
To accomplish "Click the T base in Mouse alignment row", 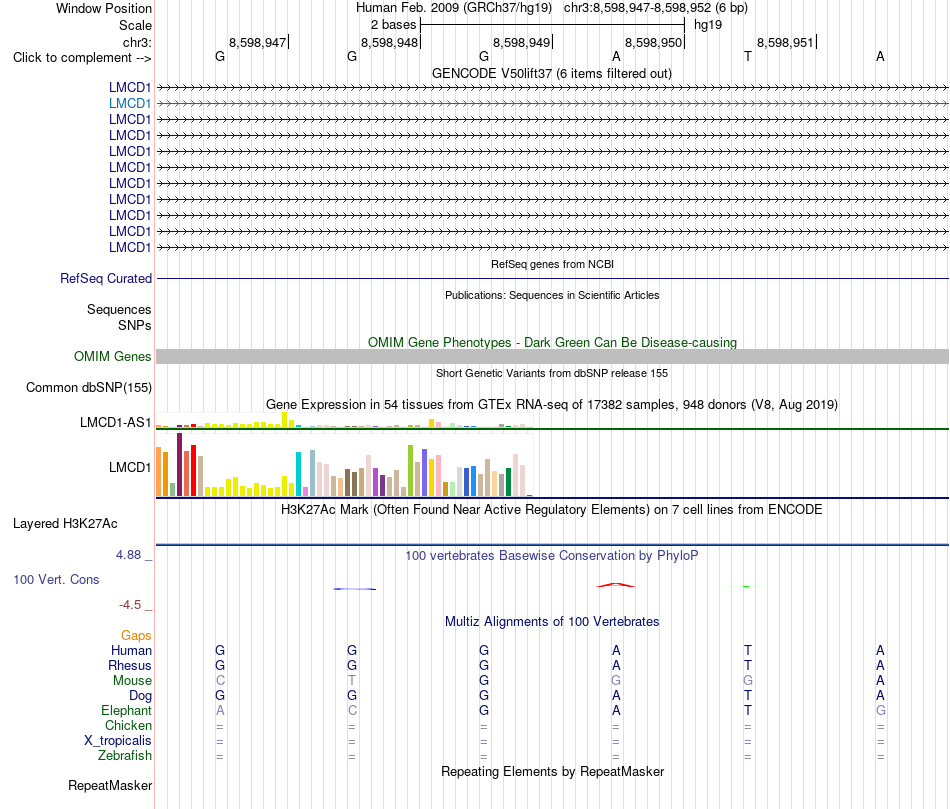I will 351,681.
